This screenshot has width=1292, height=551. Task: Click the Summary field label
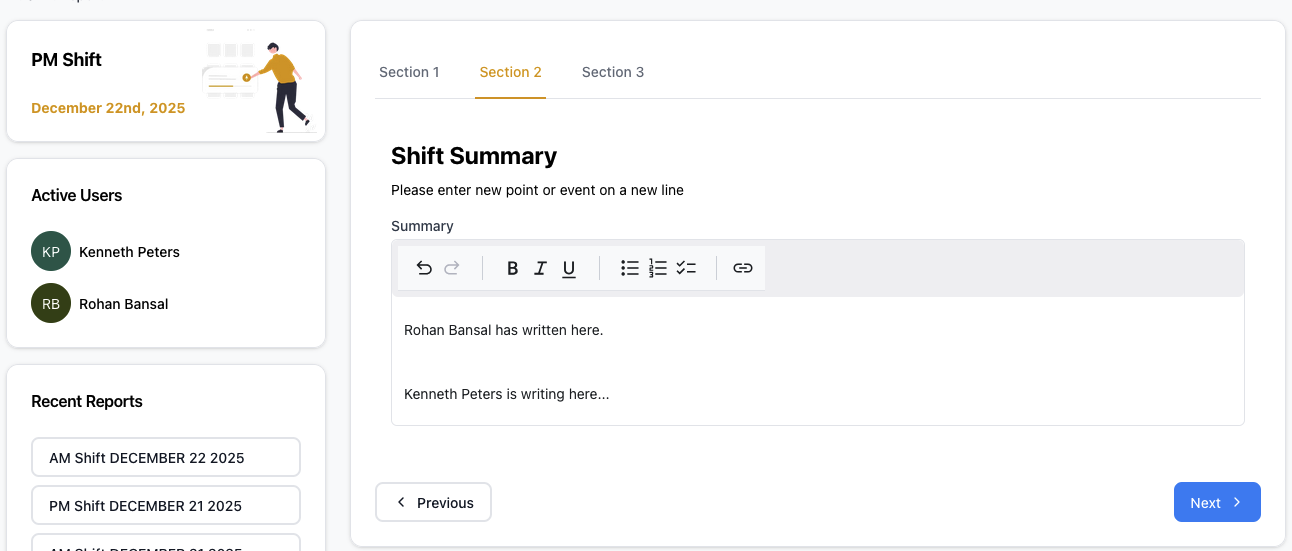coord(422,226)
